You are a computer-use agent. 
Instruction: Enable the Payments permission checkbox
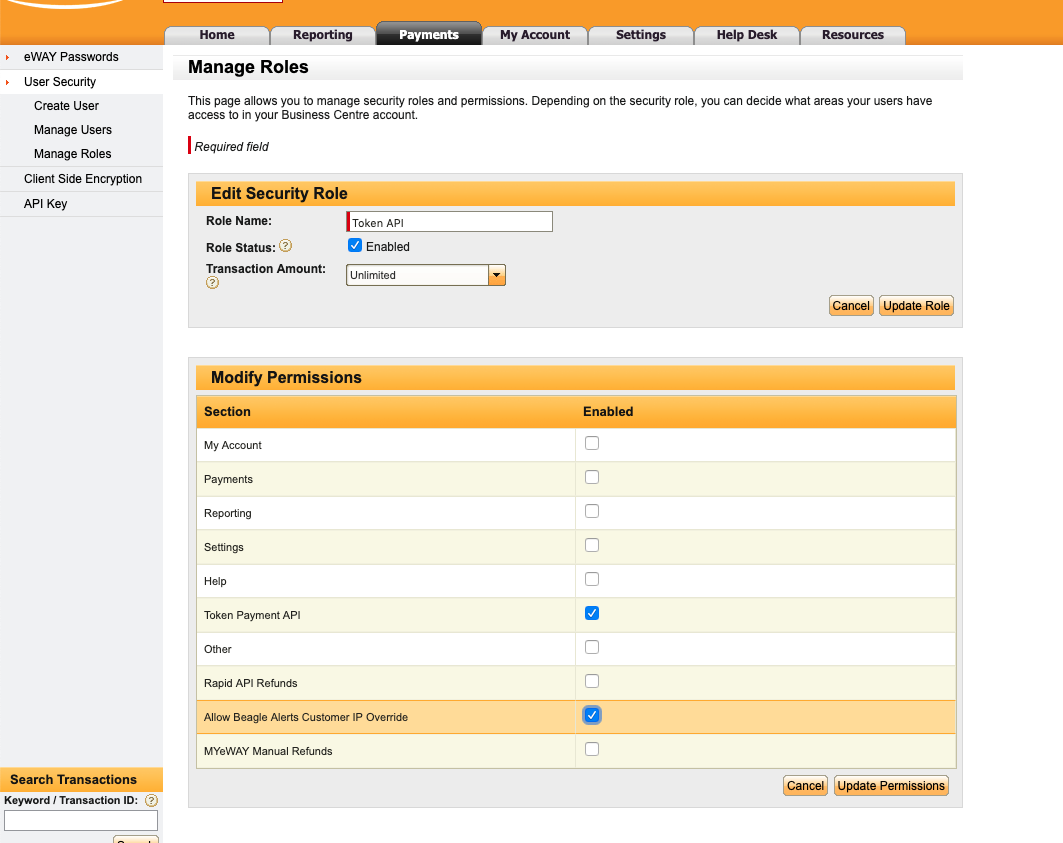[x=592, y=477]
